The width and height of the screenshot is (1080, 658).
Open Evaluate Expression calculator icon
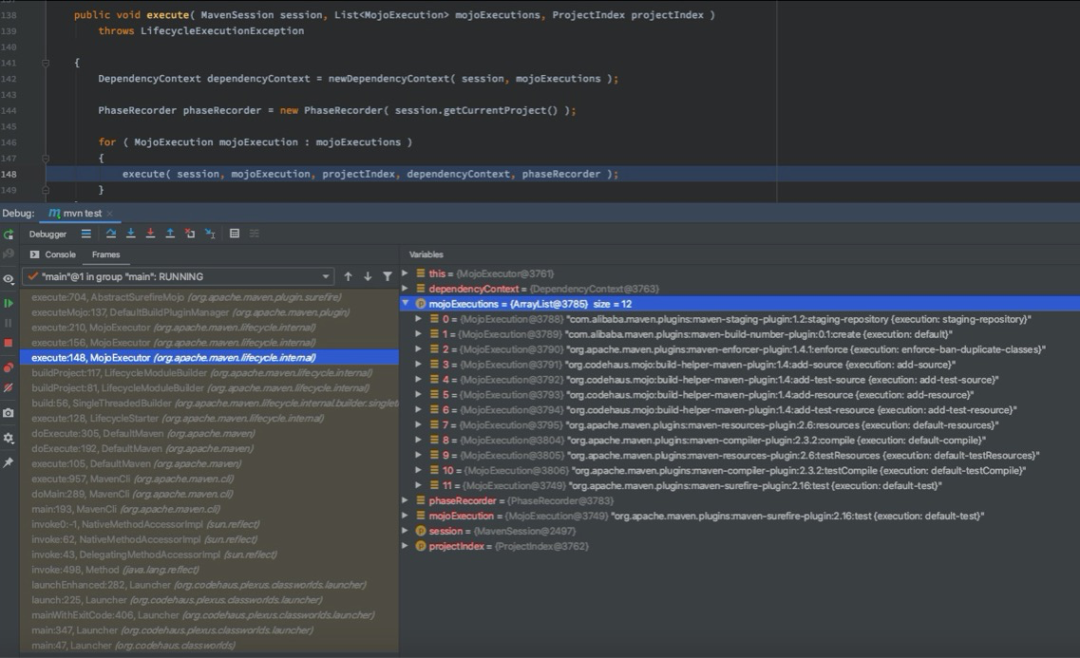(x=234, y=234)
